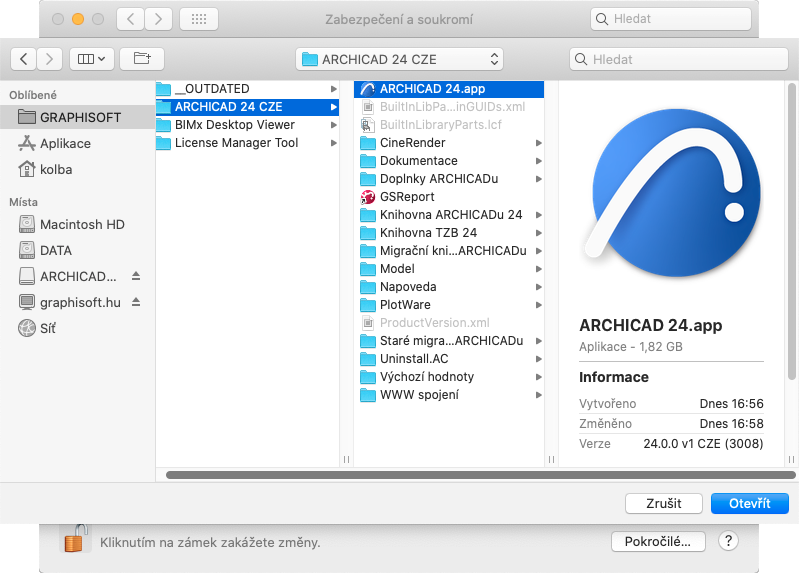Click the help question mark button
The image size is (799, 573).
[728, 541]
